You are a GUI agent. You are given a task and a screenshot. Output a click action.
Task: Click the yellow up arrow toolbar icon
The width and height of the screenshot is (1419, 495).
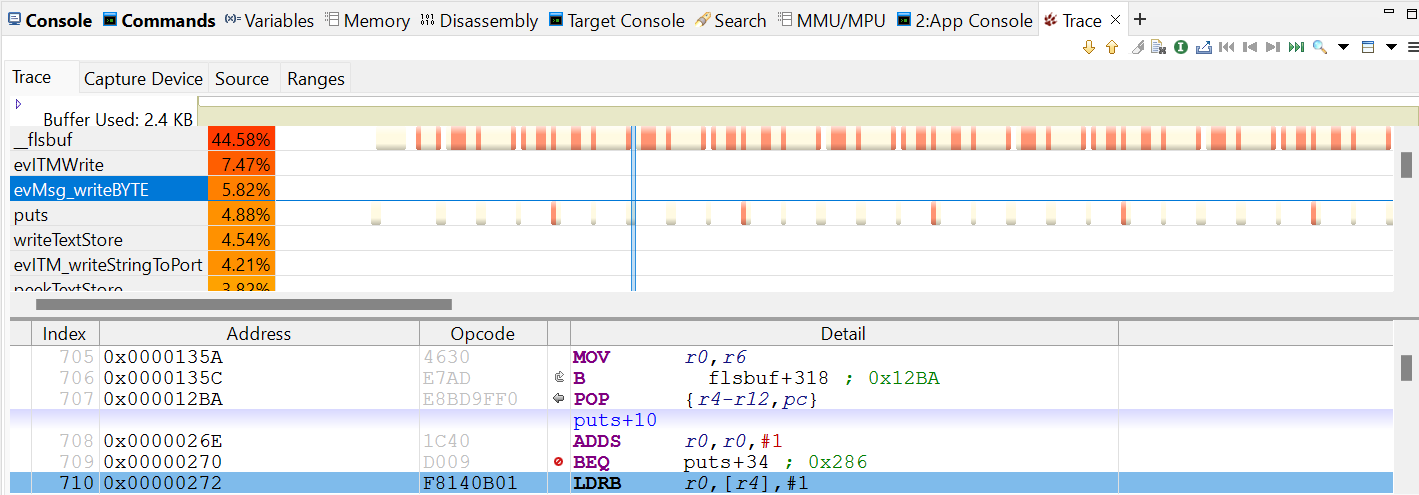1111,47
